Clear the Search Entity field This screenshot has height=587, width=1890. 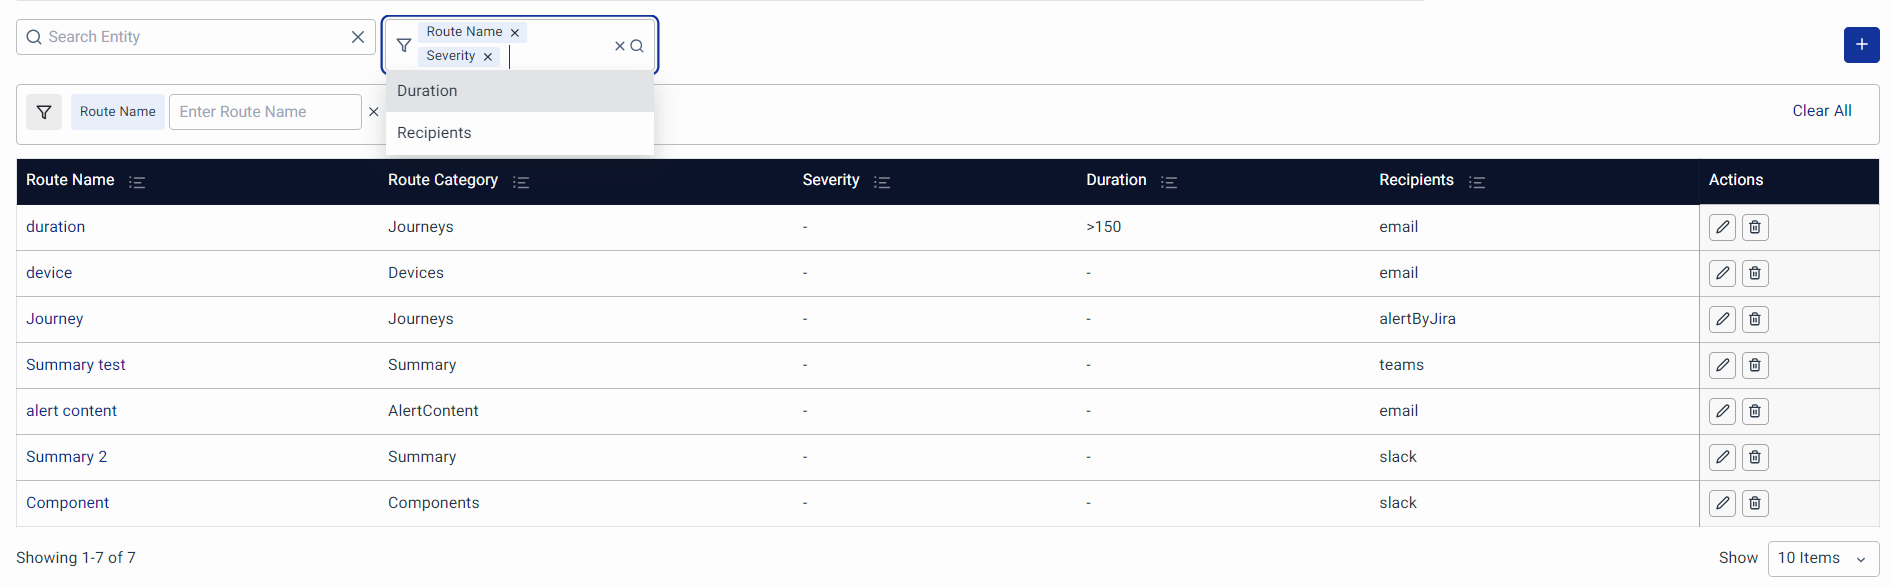357,37
